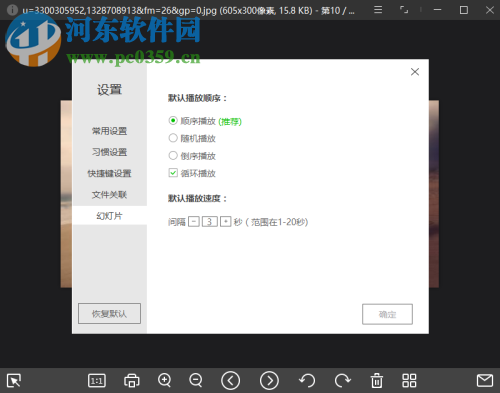Delete the current image with trash icon
Image resolution: width=500 pixels, height=393 pixels.
click(377, 380)
